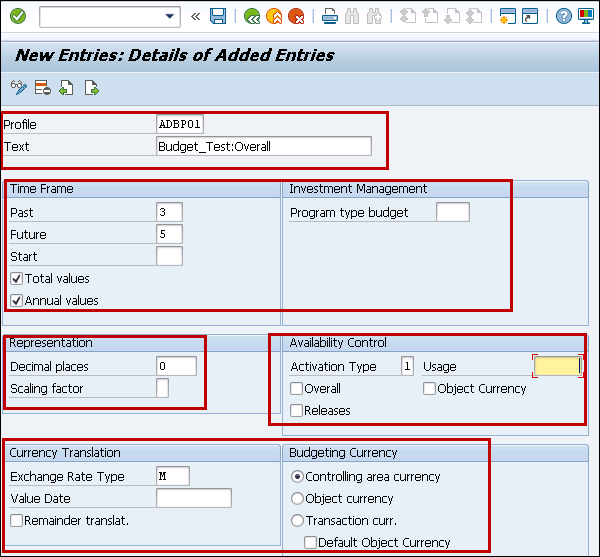Select Transaction curr. radio button
The image size is (600, 557).
pyautogui.click(x=297, y=521)
